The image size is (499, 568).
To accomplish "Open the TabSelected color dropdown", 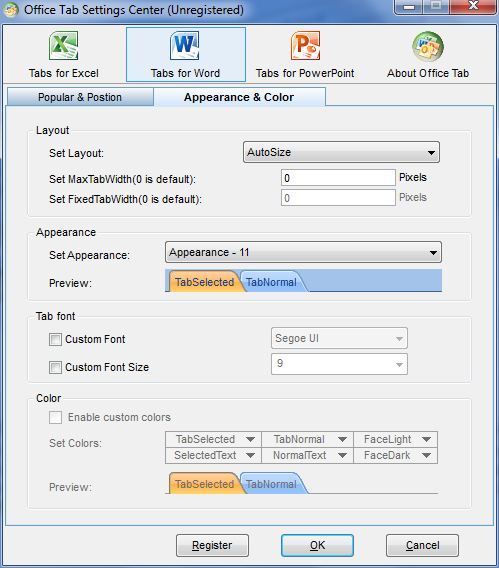I will pos(213,439).
